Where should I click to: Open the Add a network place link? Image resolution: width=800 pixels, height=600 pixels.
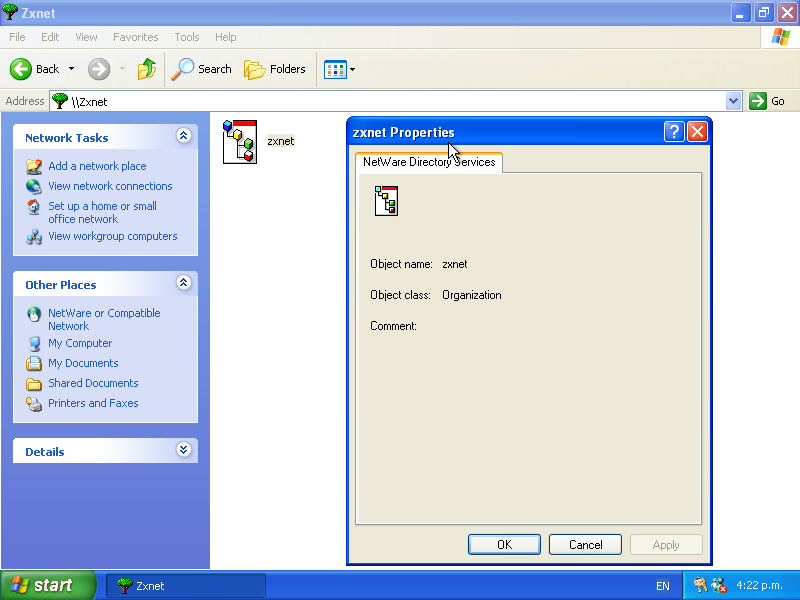click(97, 166)
